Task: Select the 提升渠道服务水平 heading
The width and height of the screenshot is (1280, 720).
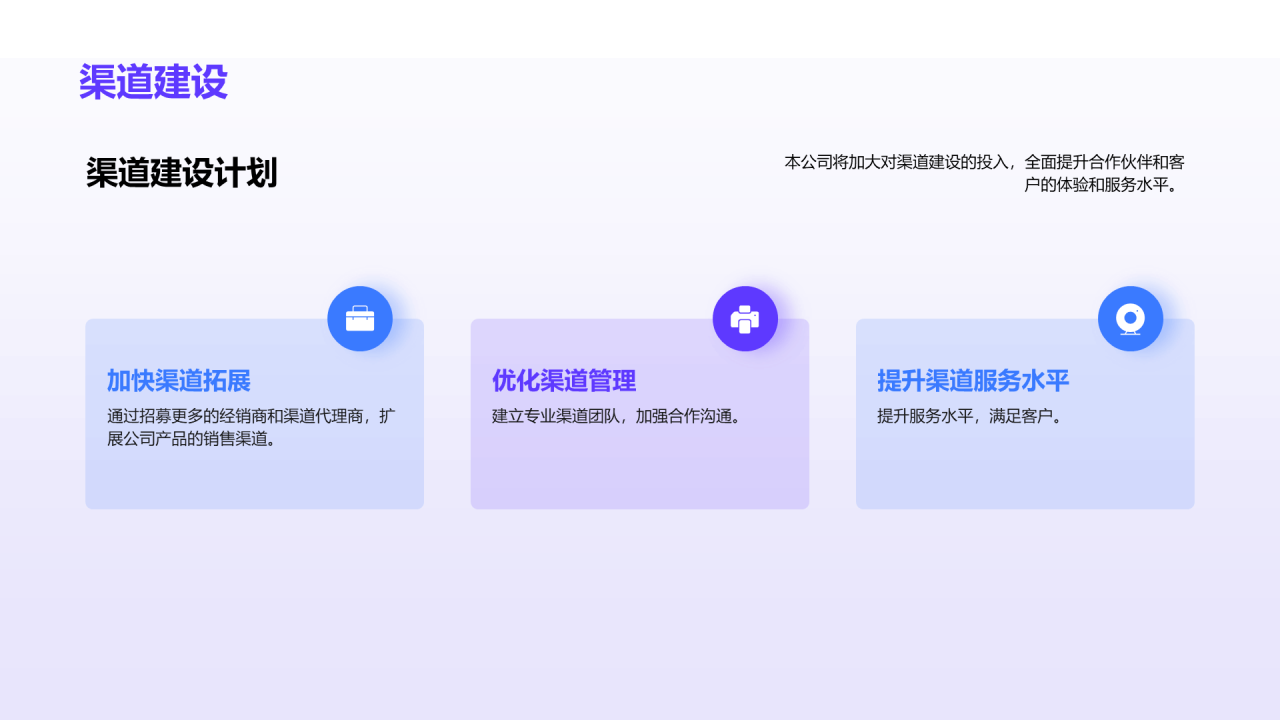Action: point(972,382)
